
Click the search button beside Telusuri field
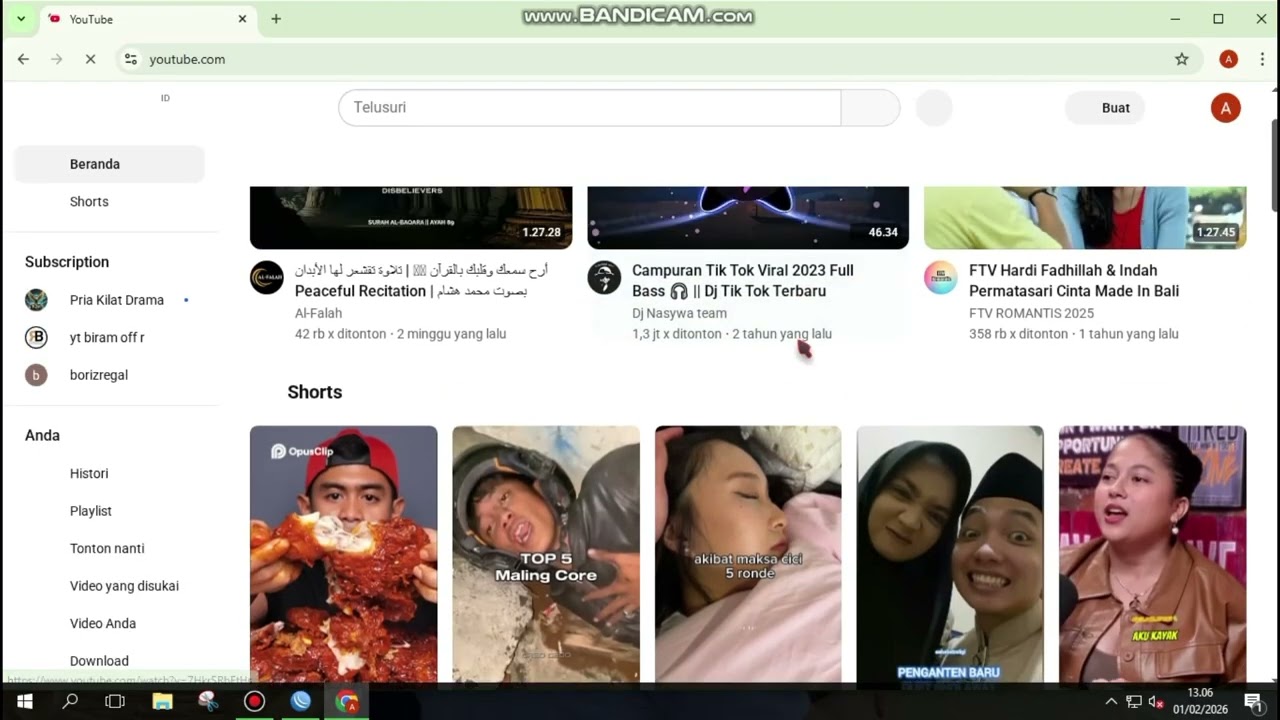click(x=871, y=107)
